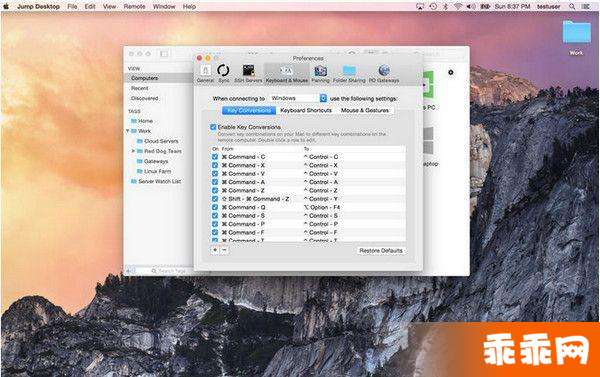The image size is (600, 377).
Task: Click the Home tag folder icon
Action: pyautogui.click(x=134, y=121)
